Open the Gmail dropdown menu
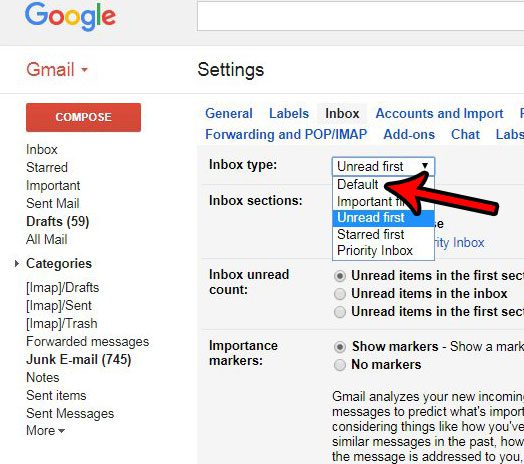This screenshot has width=524, height=464. coord(57,70)
